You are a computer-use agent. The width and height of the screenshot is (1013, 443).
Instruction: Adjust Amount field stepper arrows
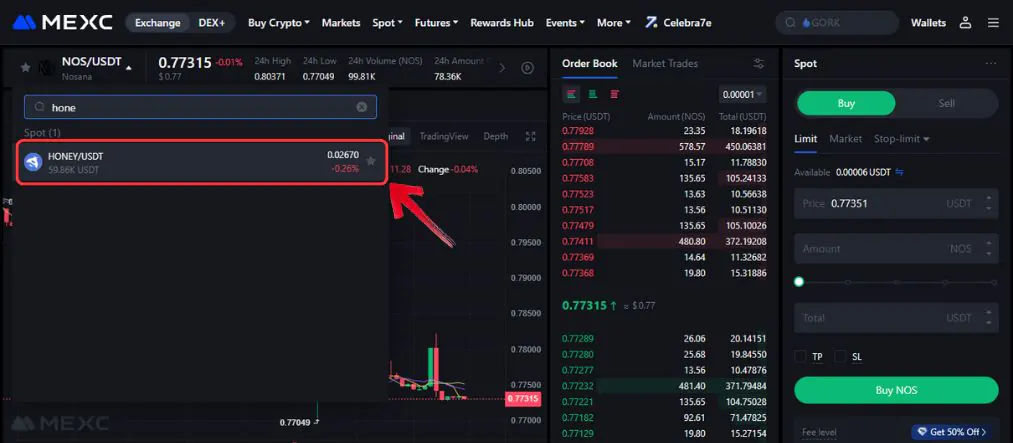click(988, 249)
